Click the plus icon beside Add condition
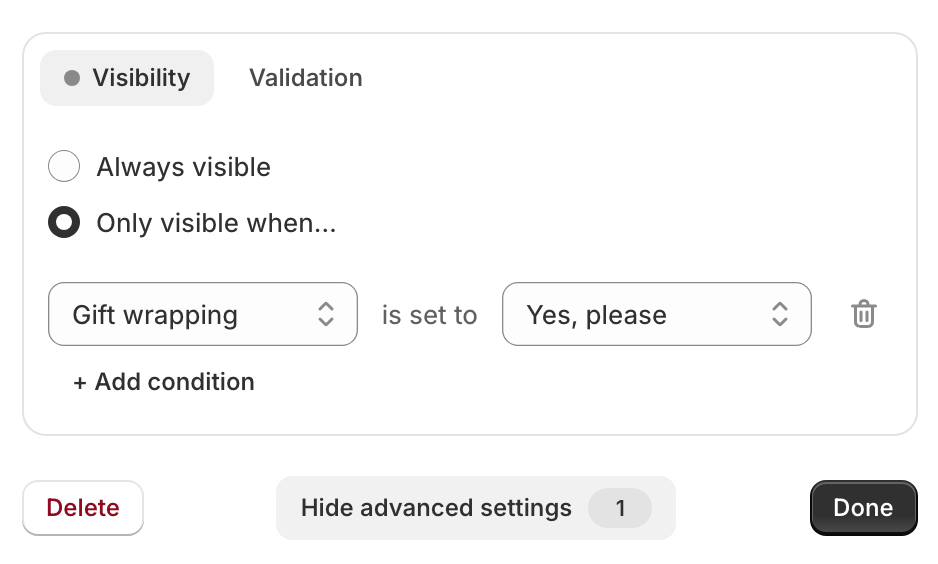938x564 pixels. (x=80, y=383)
